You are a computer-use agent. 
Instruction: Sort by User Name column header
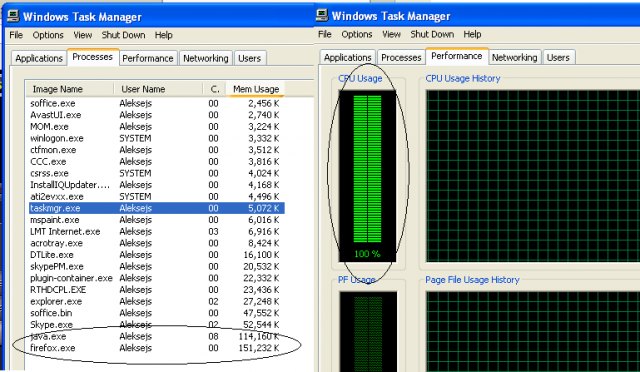pos(158,89)
